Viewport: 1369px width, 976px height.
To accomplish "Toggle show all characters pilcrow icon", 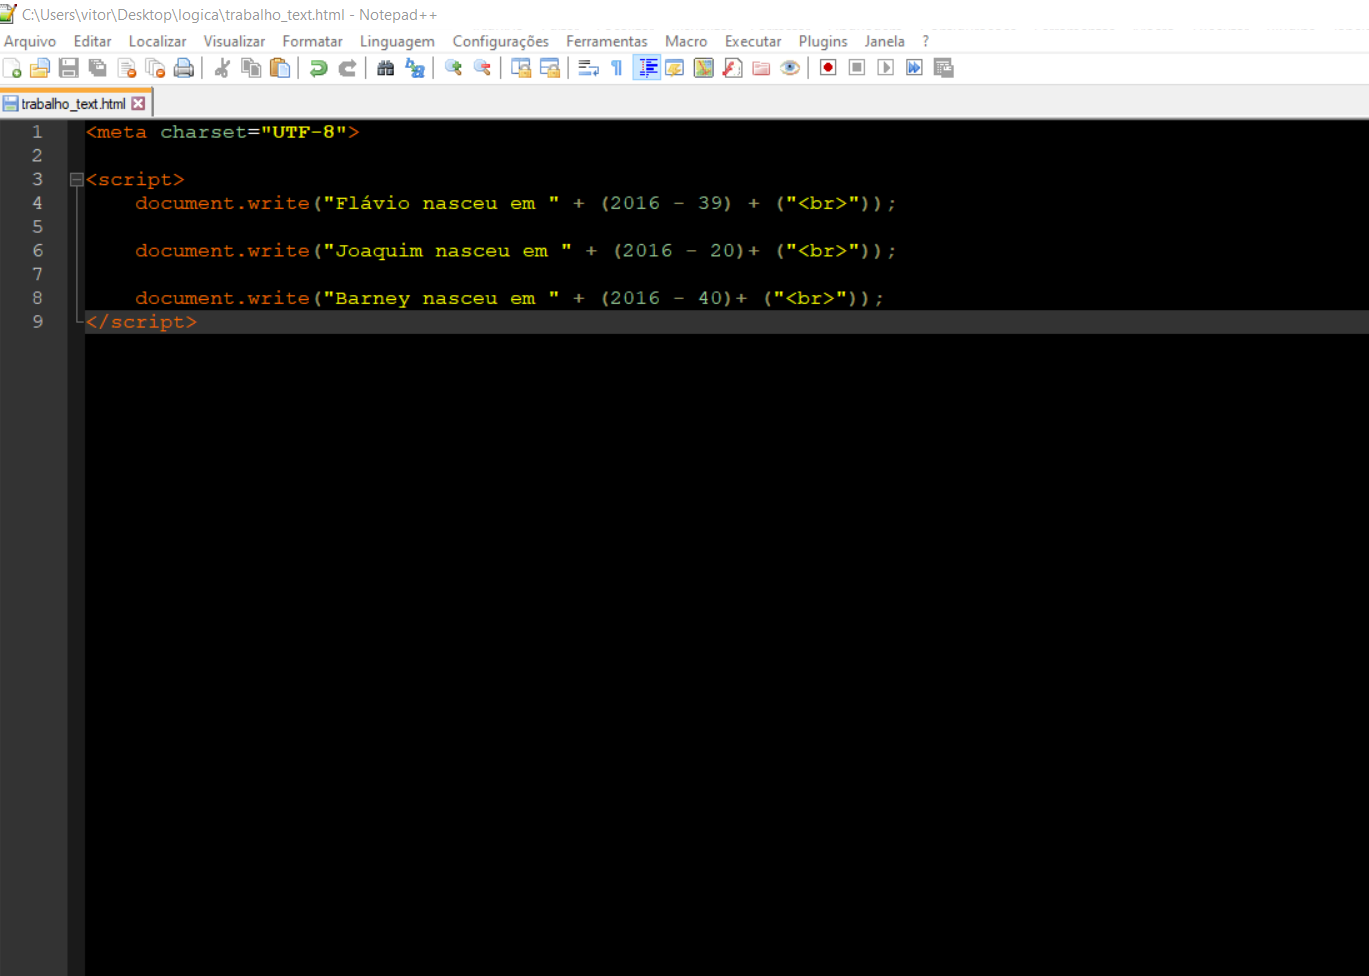I will (617, 68).
